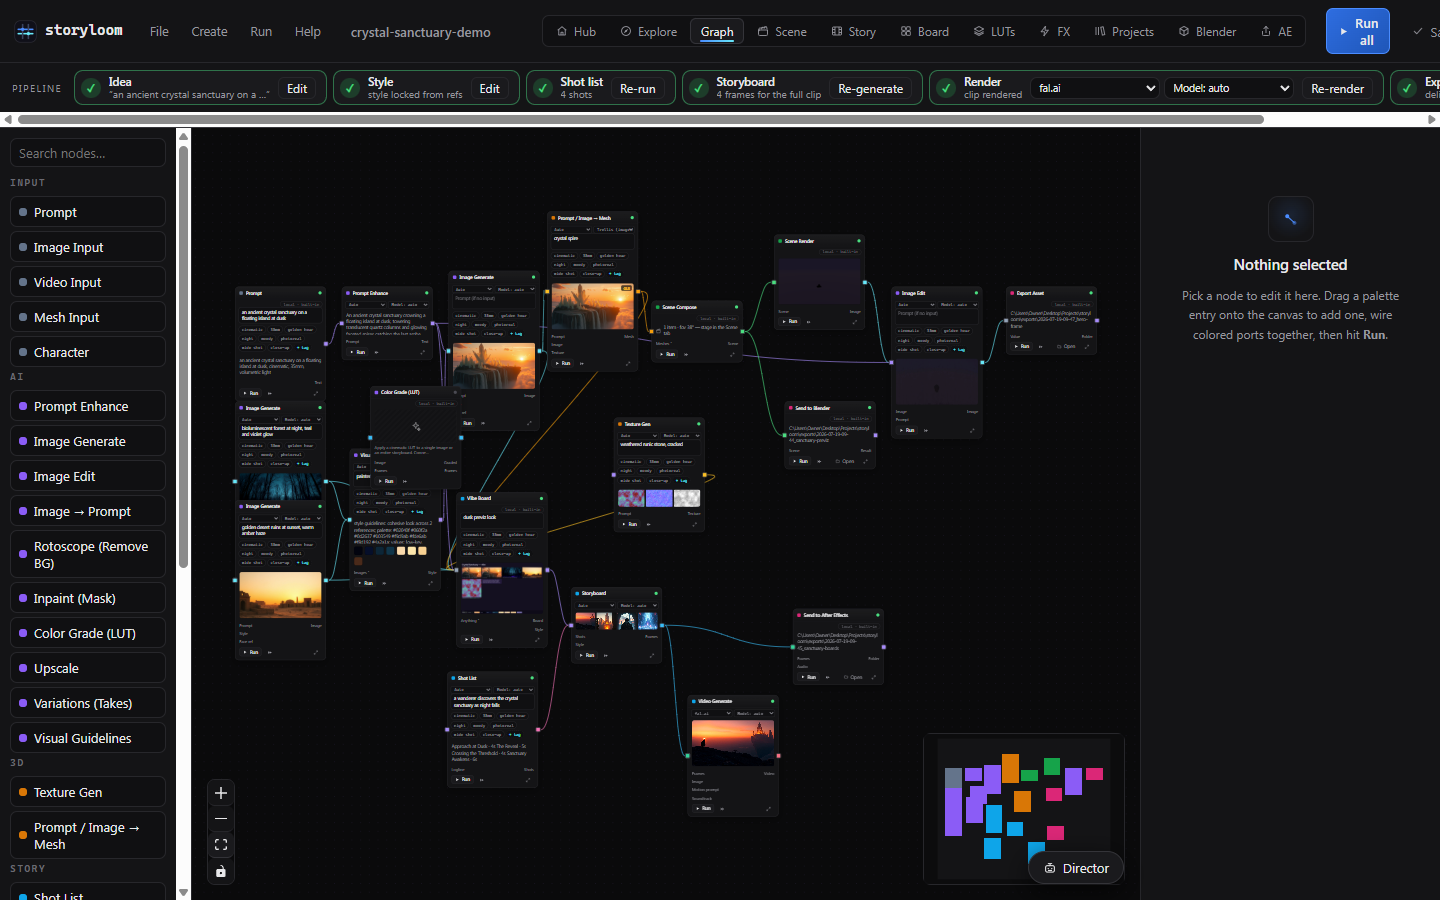Expand the Video Generate node
1440x900 pixels.
point(768,808)
